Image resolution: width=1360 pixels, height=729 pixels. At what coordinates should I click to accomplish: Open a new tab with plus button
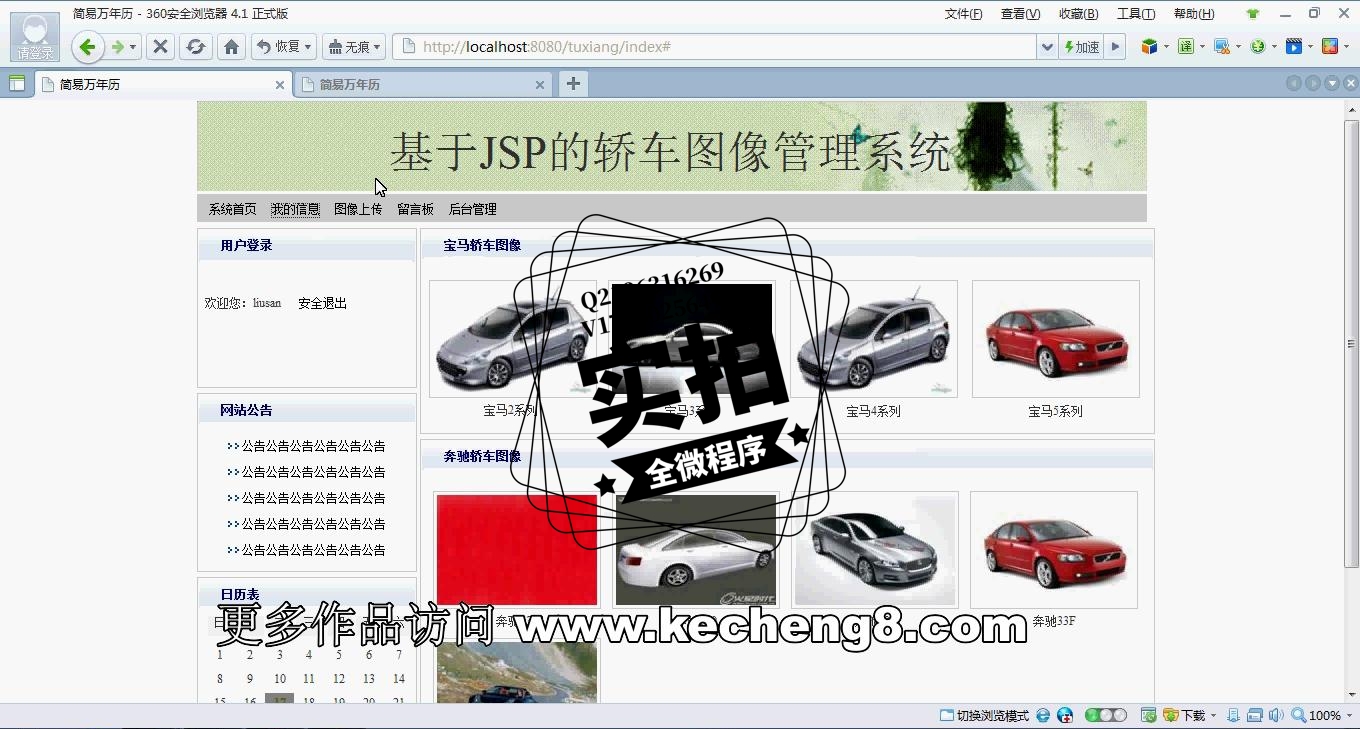tap(573, 84)
